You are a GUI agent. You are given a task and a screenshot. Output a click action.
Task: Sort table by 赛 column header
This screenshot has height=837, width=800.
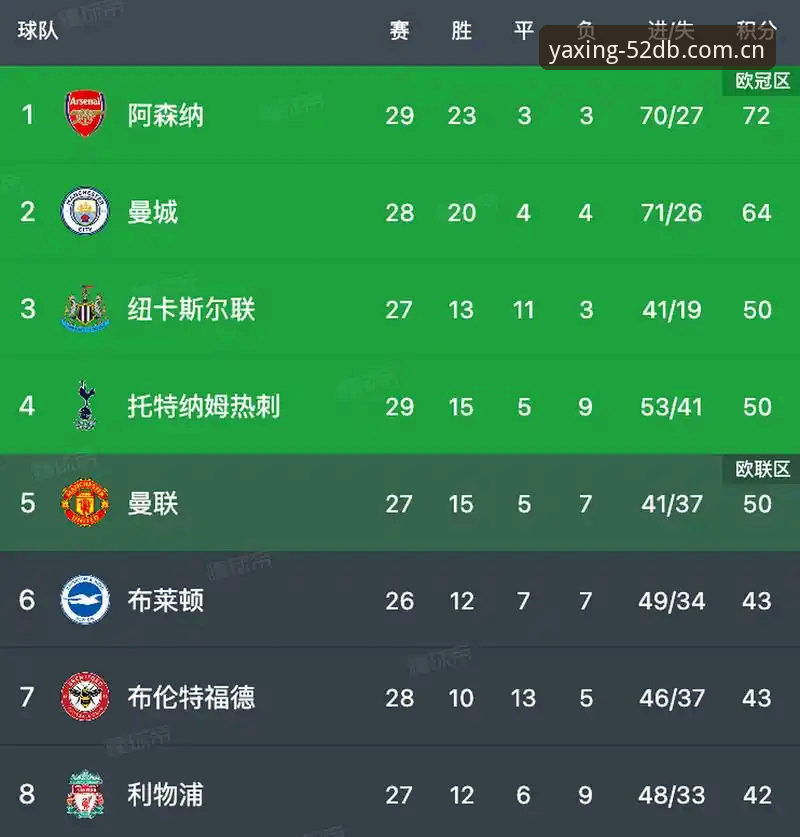coord(399,30)
